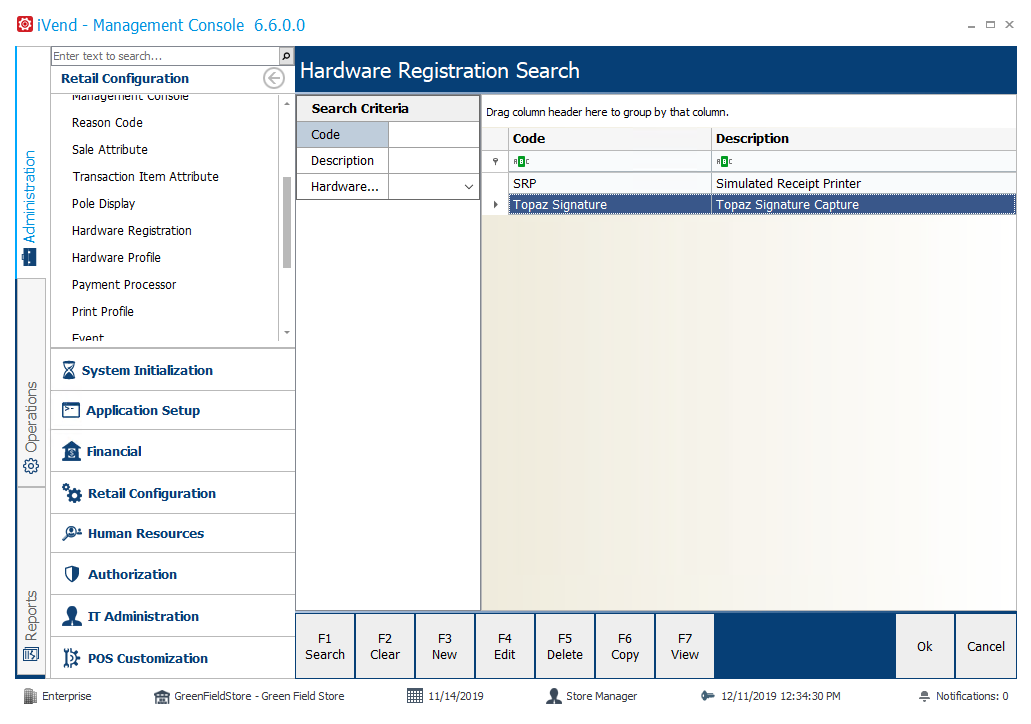1031x724 pixels.
Task: Click the Notifications bell icon
Action: pyautogui.click(x=924, y=696)
